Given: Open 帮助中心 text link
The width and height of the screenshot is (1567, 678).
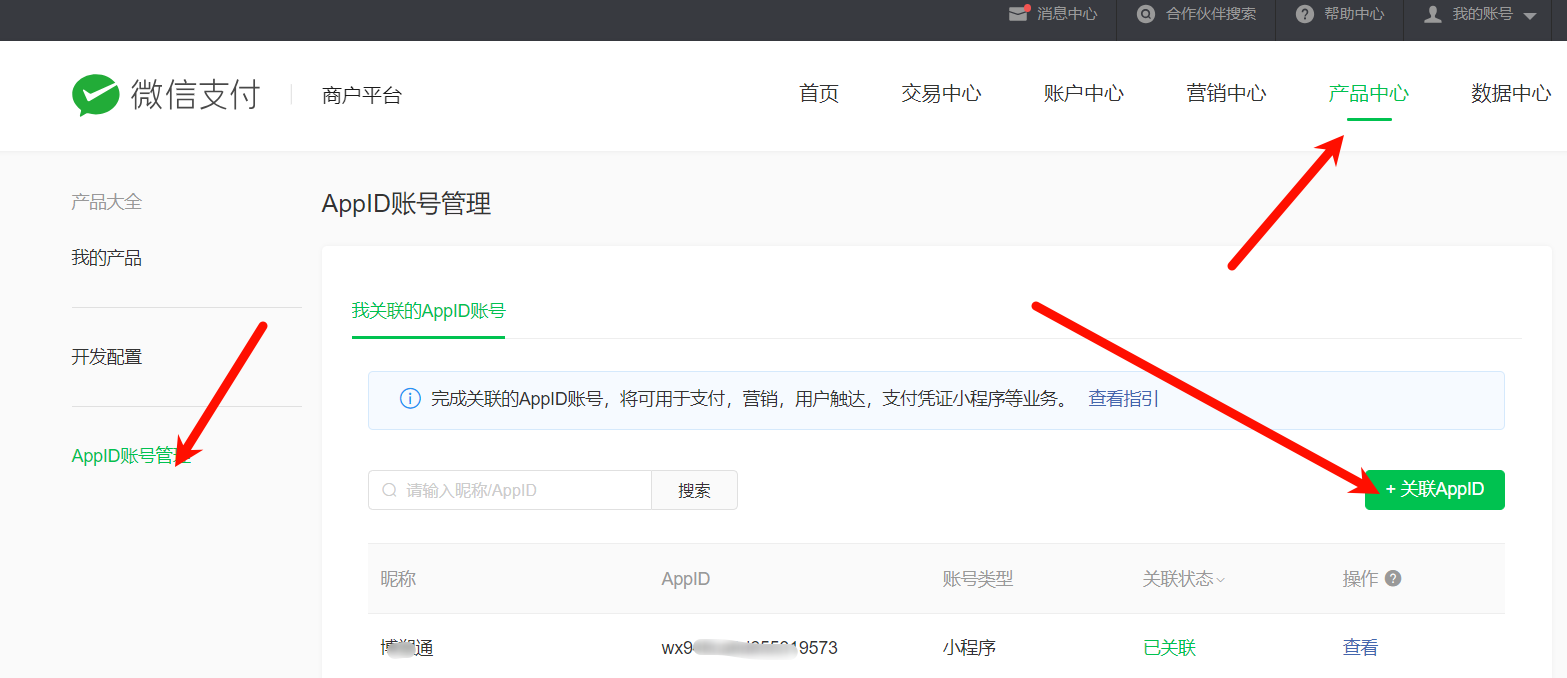Looking at the screenshot, I should (1354, 14).
